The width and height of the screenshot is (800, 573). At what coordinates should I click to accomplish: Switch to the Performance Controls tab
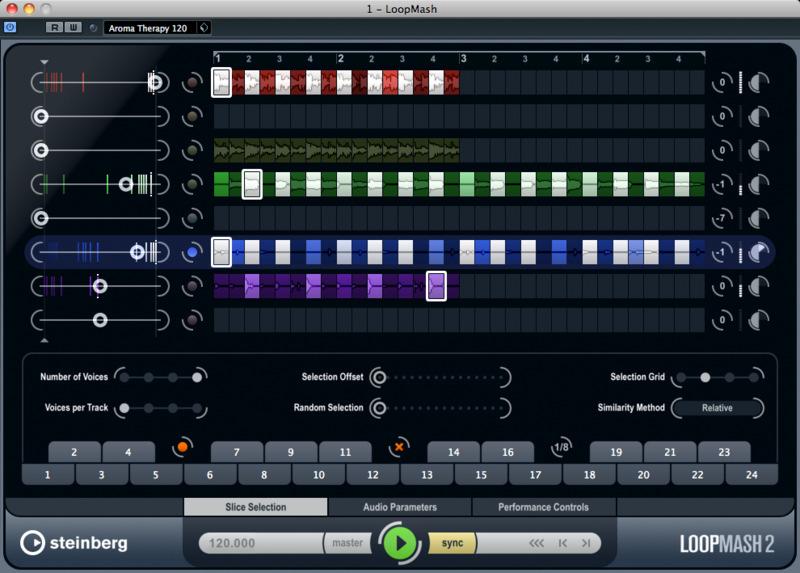point(543,507)
